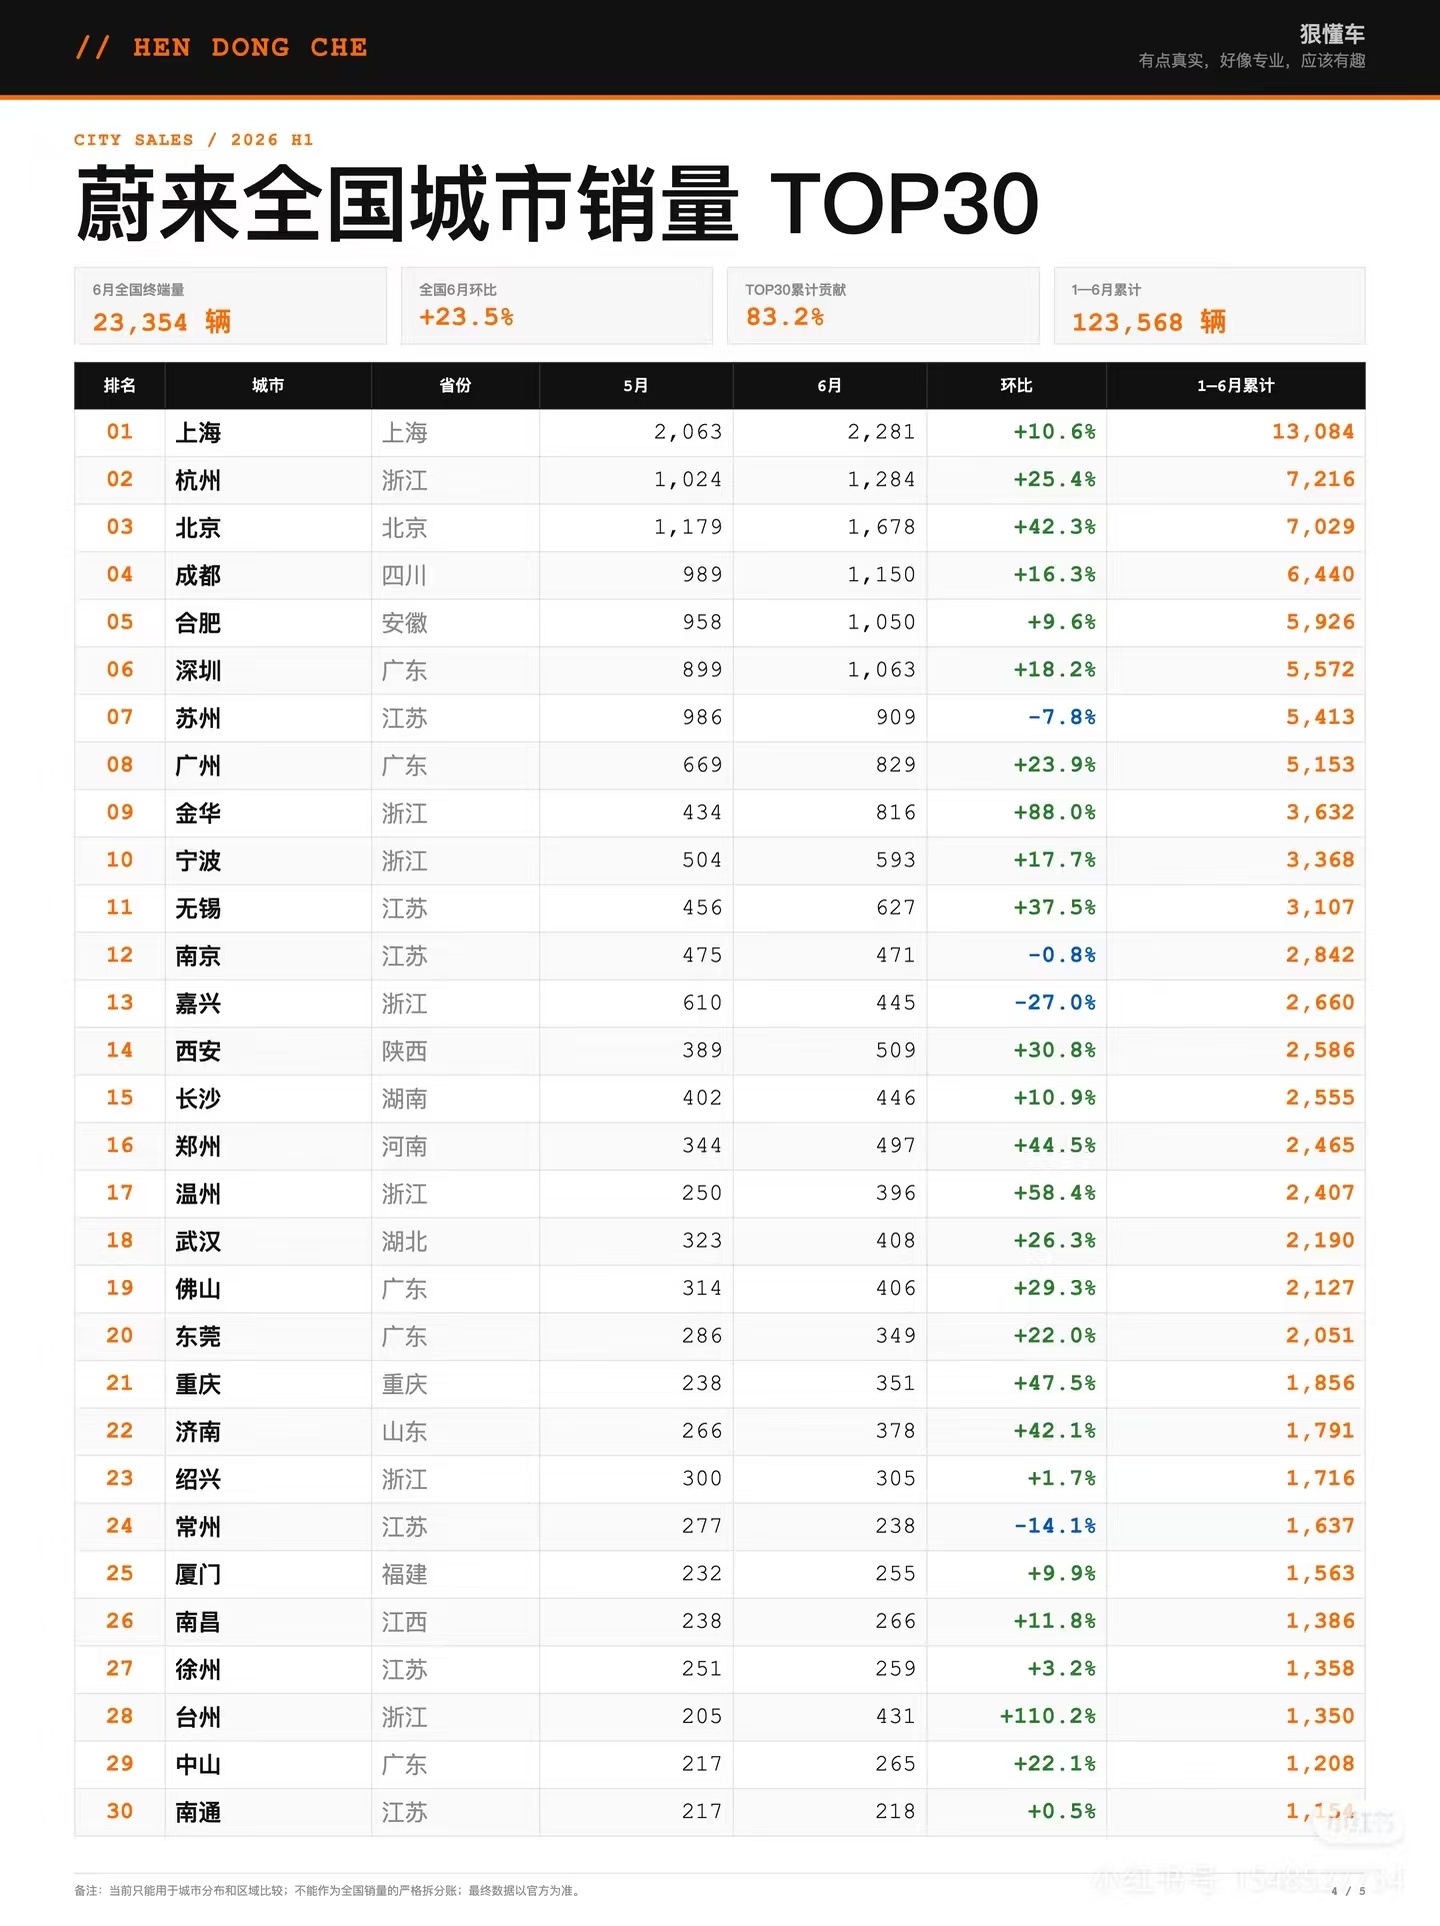1440x1926 pixels.
Task: Click the cumulative value 13,084
Action: 1313,432
